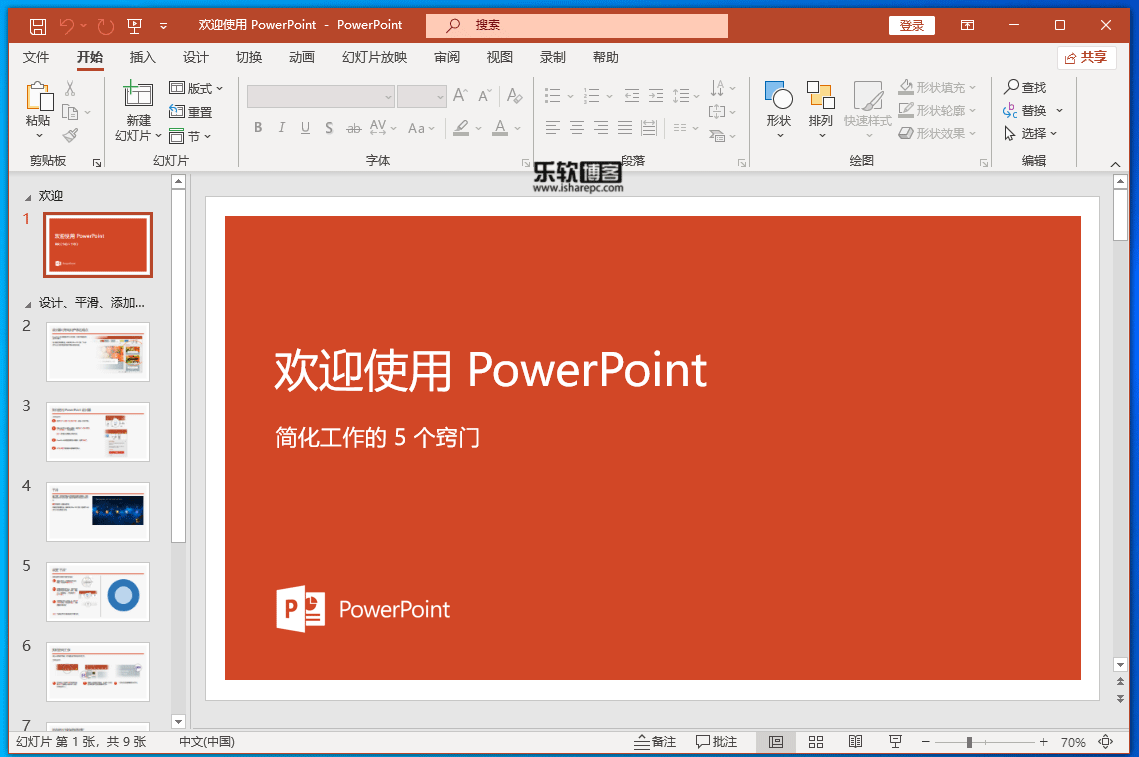Toggle Text Shadow (S) formatting

[x=329, y=128]
